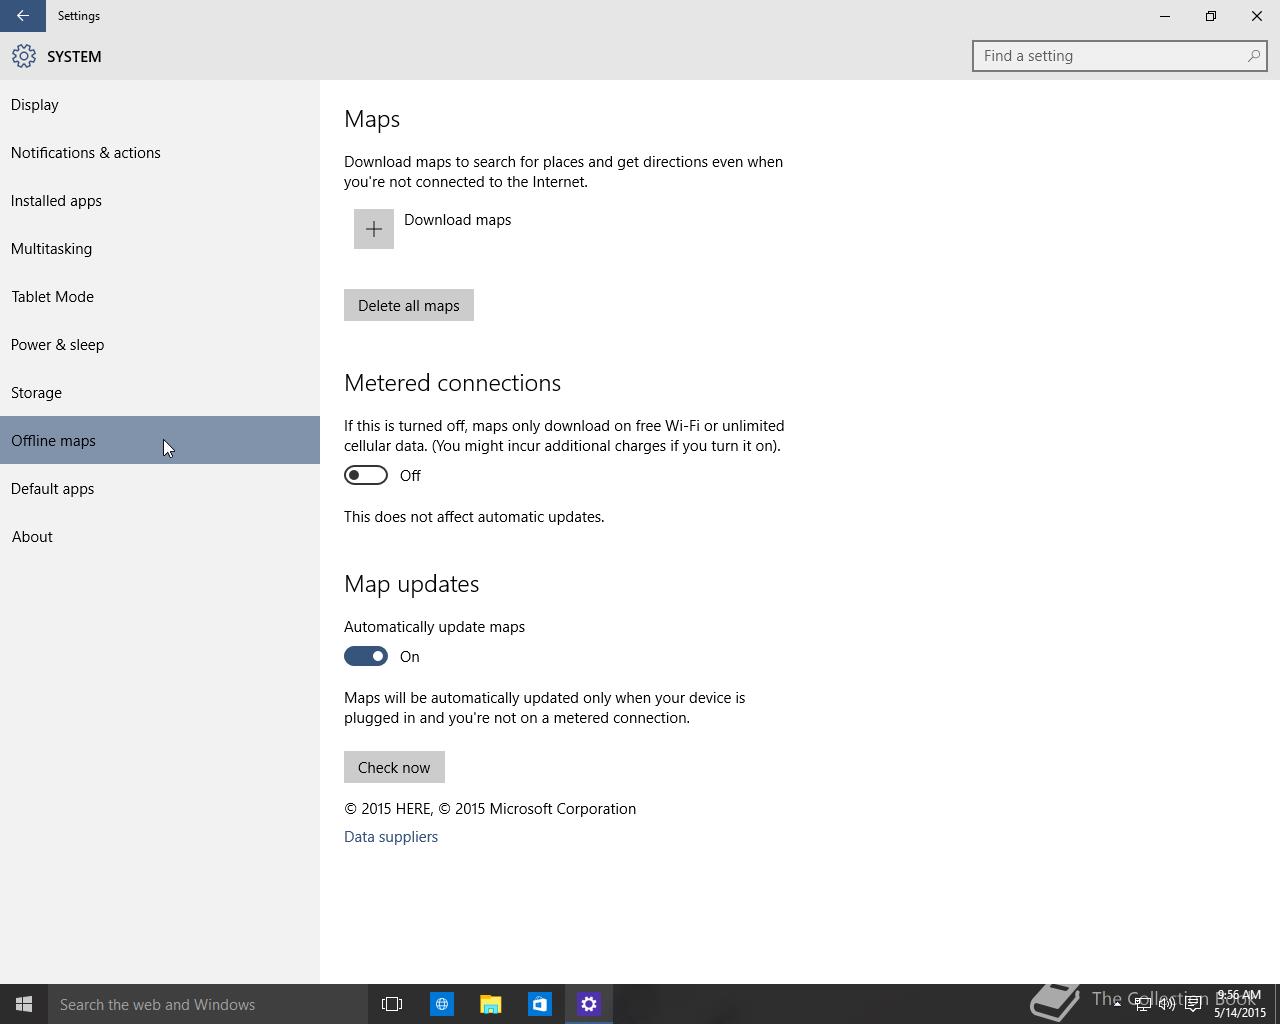Image resolution: width=1280 pixels, height=1024 pixels.
Task: Click the plus icon to download maps
Action: click(374, 229)
